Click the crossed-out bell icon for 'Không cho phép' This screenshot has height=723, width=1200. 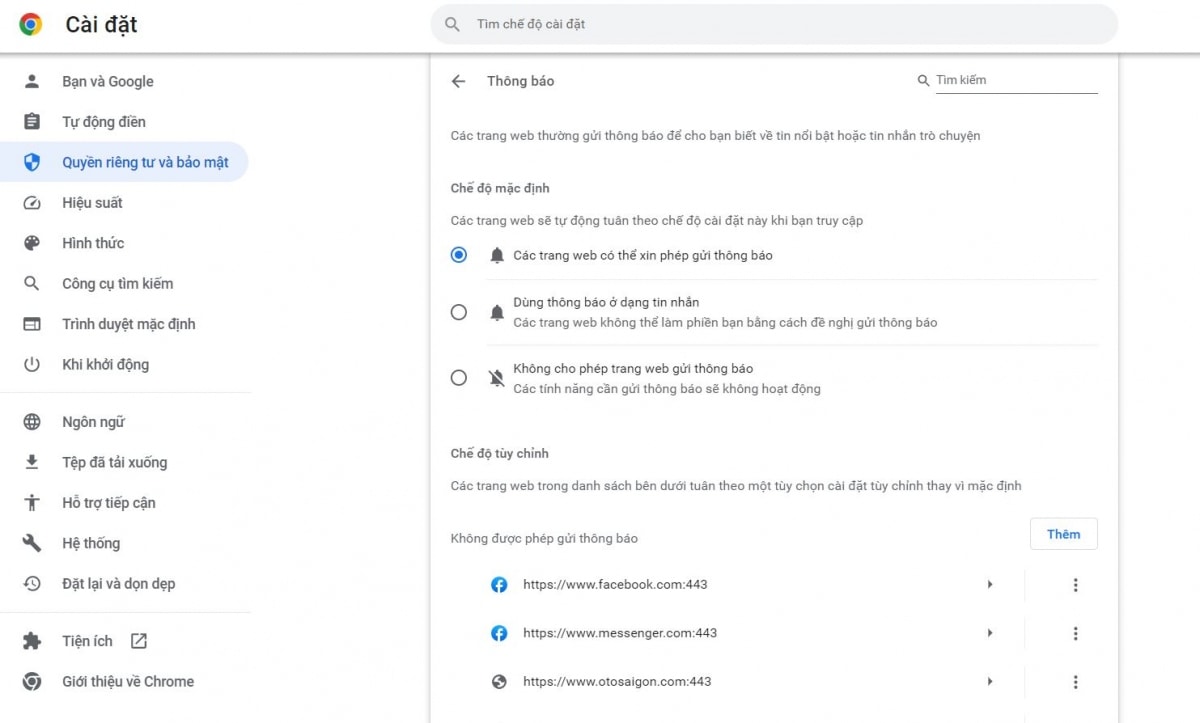click(497, 378)
